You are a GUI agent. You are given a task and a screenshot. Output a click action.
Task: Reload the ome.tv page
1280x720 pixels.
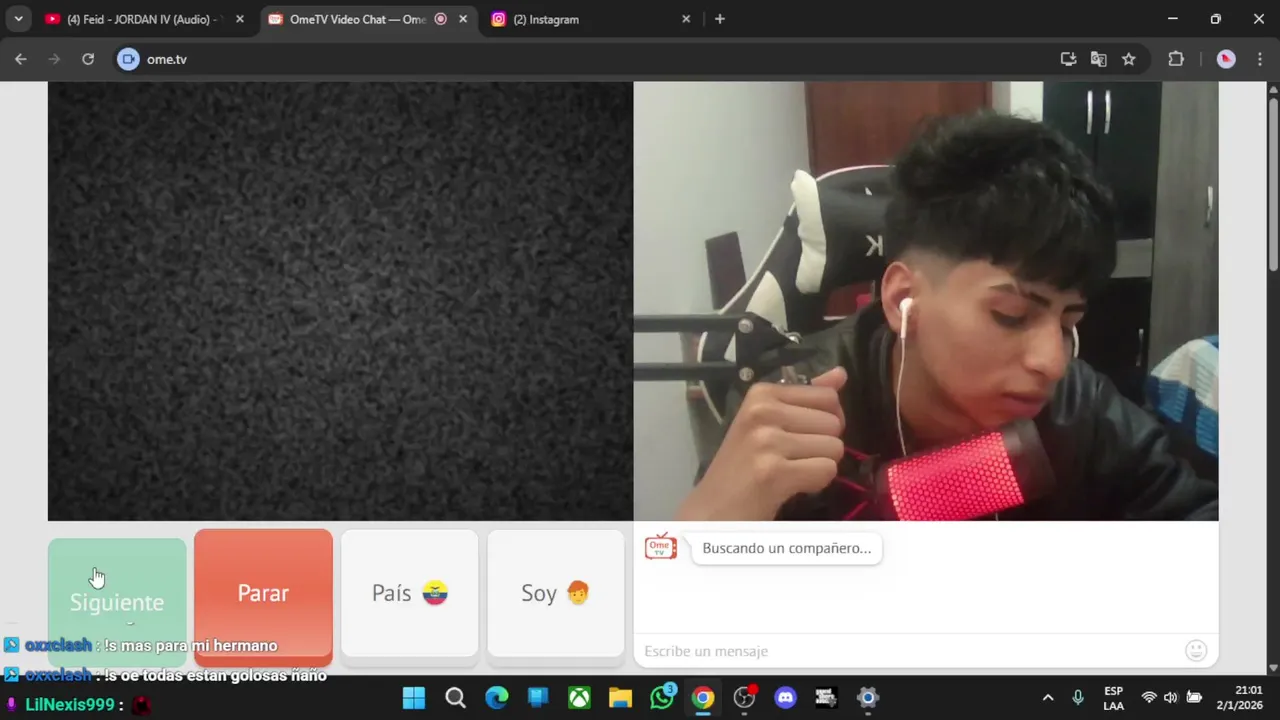[x=88, y=59]
